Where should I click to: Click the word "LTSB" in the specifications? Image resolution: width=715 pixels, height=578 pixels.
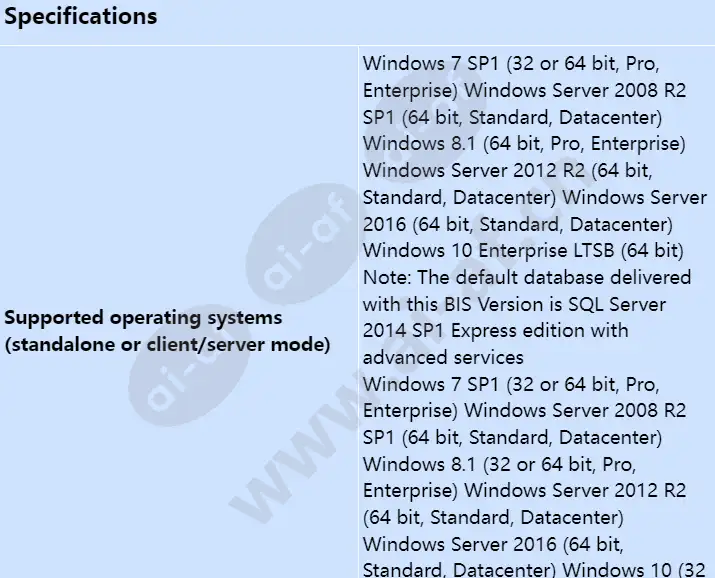coord(592,250)
